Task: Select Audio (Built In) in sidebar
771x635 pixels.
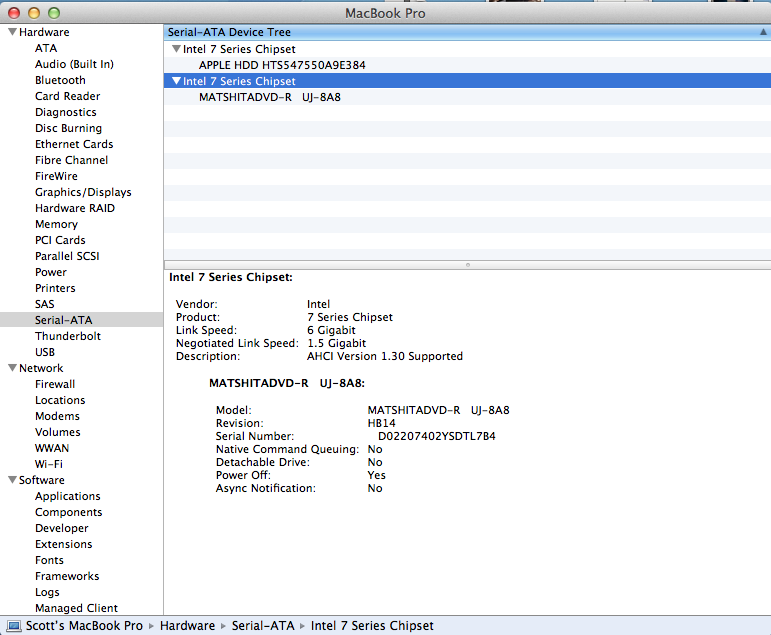Action: tap(74, 64)
